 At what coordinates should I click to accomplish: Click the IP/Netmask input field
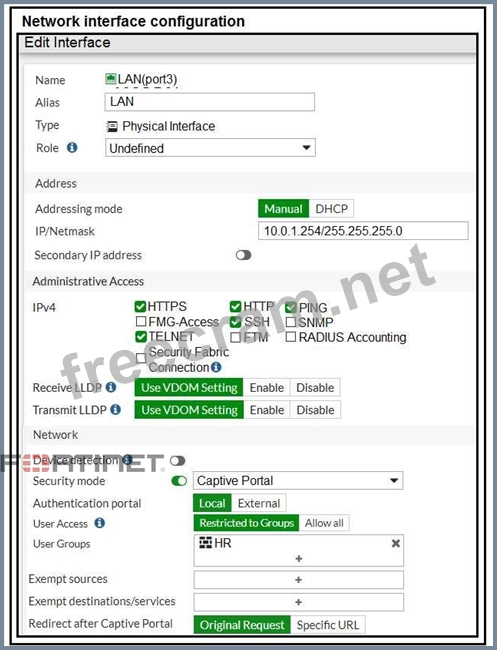click(x=363, y=231)
